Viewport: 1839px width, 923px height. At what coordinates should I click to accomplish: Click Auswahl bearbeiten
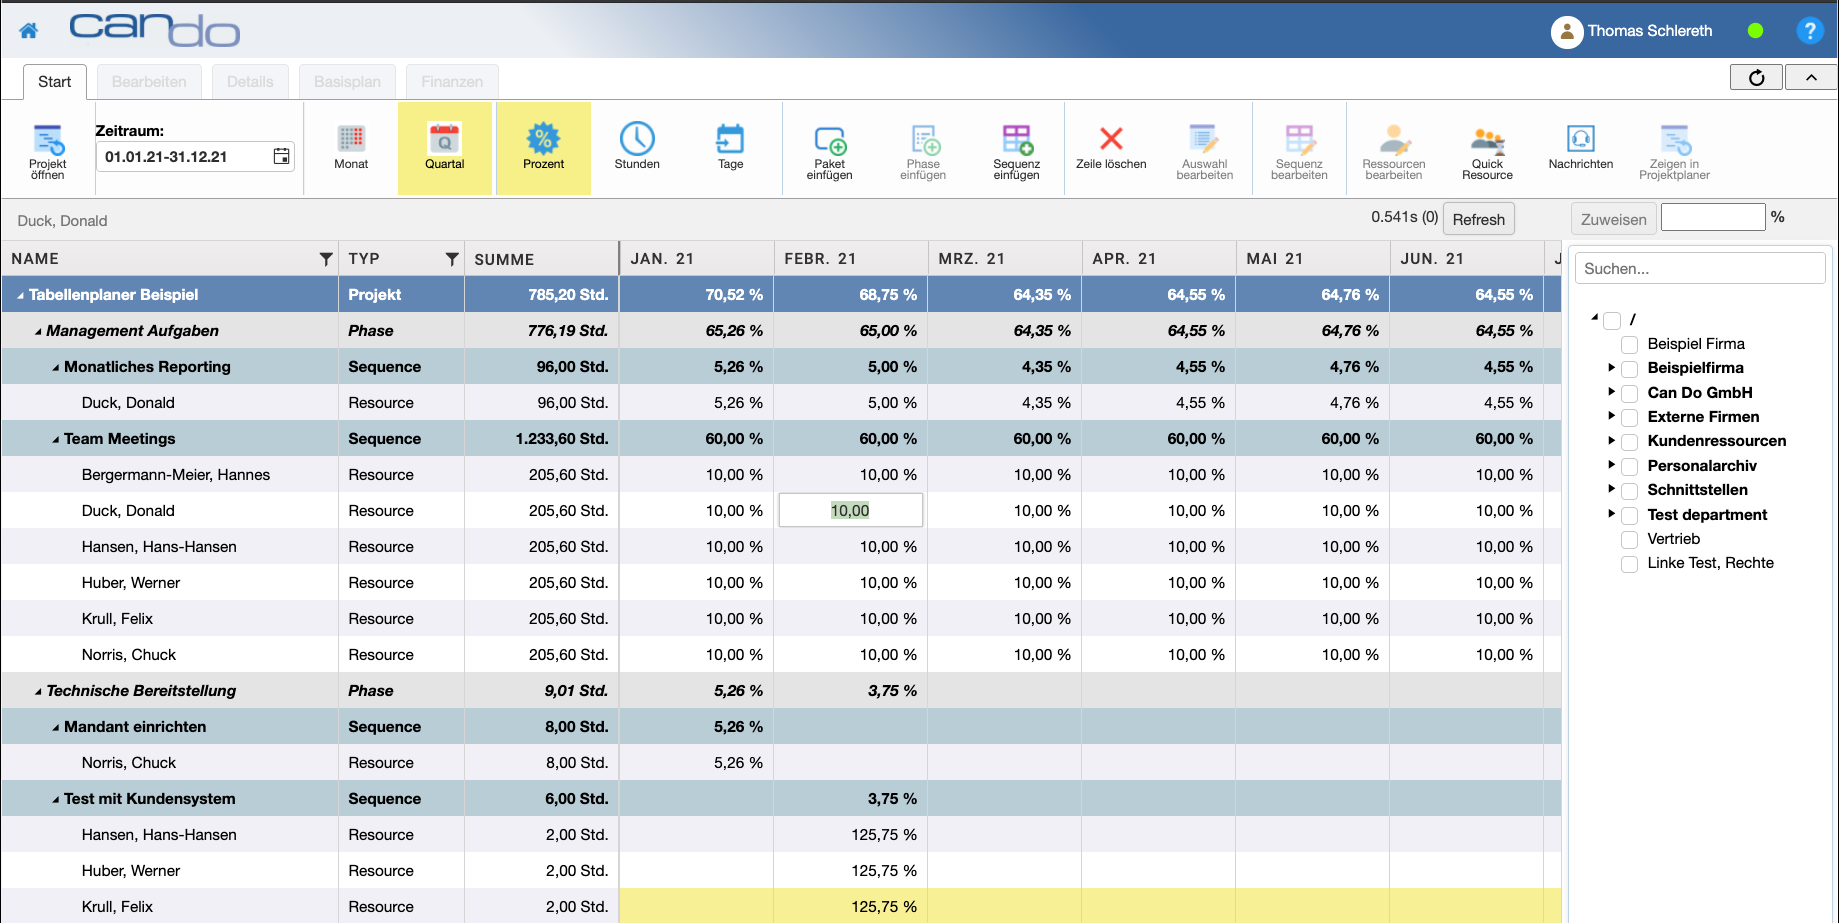coord(1204,152)
